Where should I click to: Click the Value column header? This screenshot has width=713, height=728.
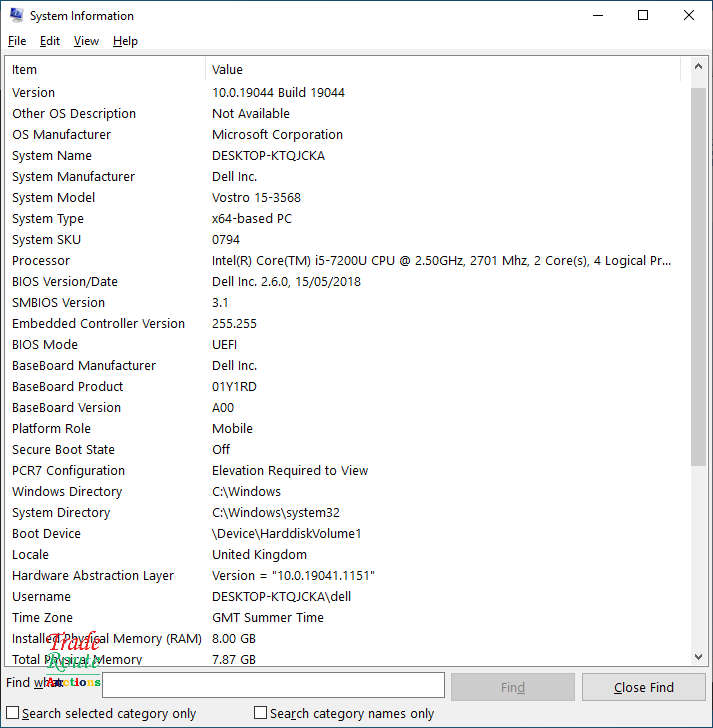click(443, 69)
